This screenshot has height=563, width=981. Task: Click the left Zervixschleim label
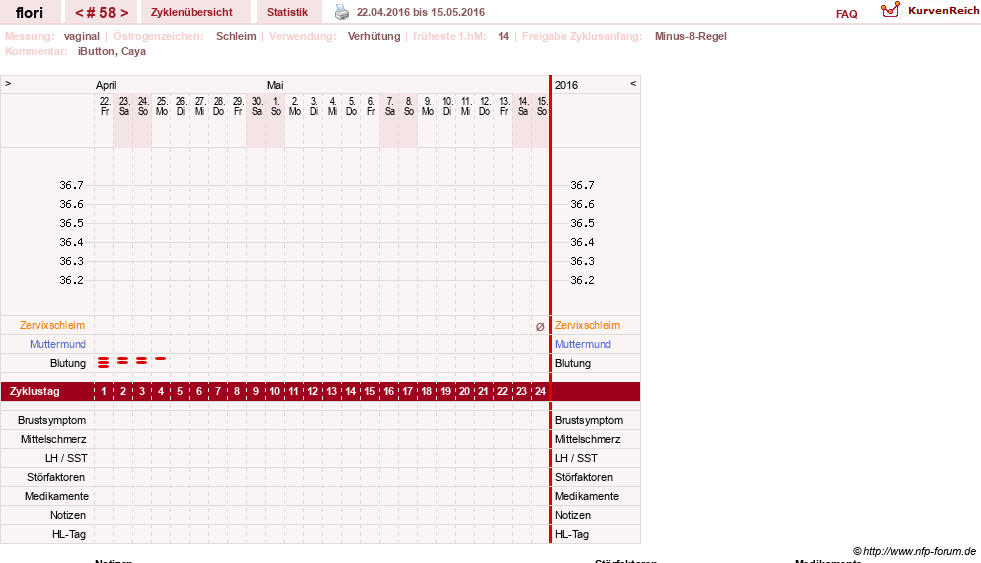(x=53, y=325)
